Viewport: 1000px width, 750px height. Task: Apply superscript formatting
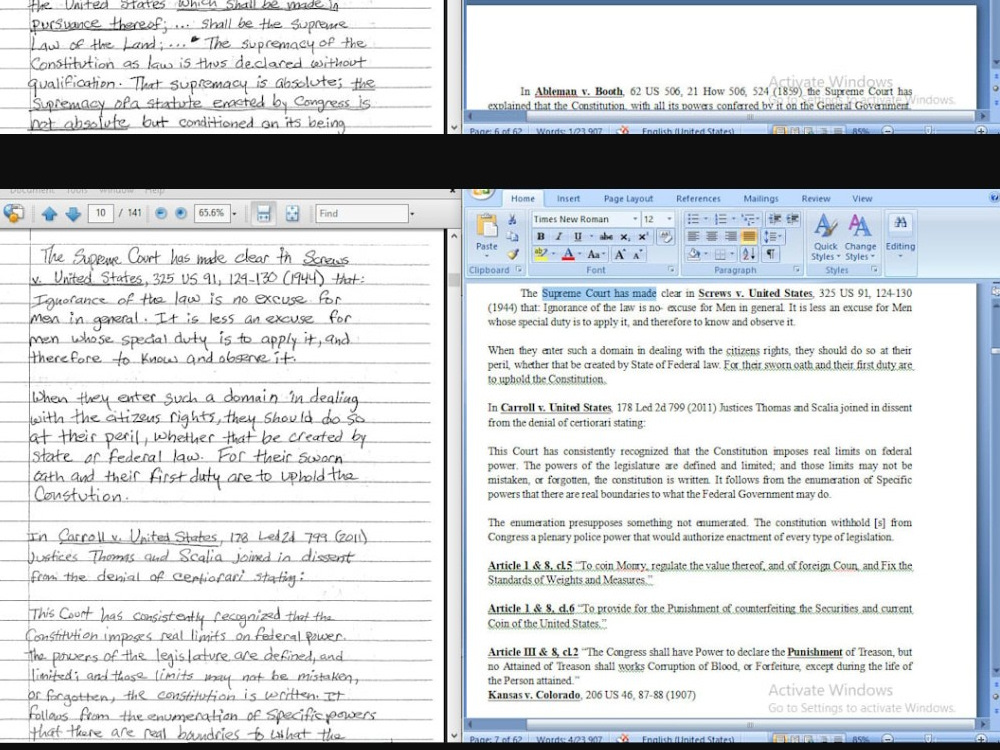pos(643,237)
